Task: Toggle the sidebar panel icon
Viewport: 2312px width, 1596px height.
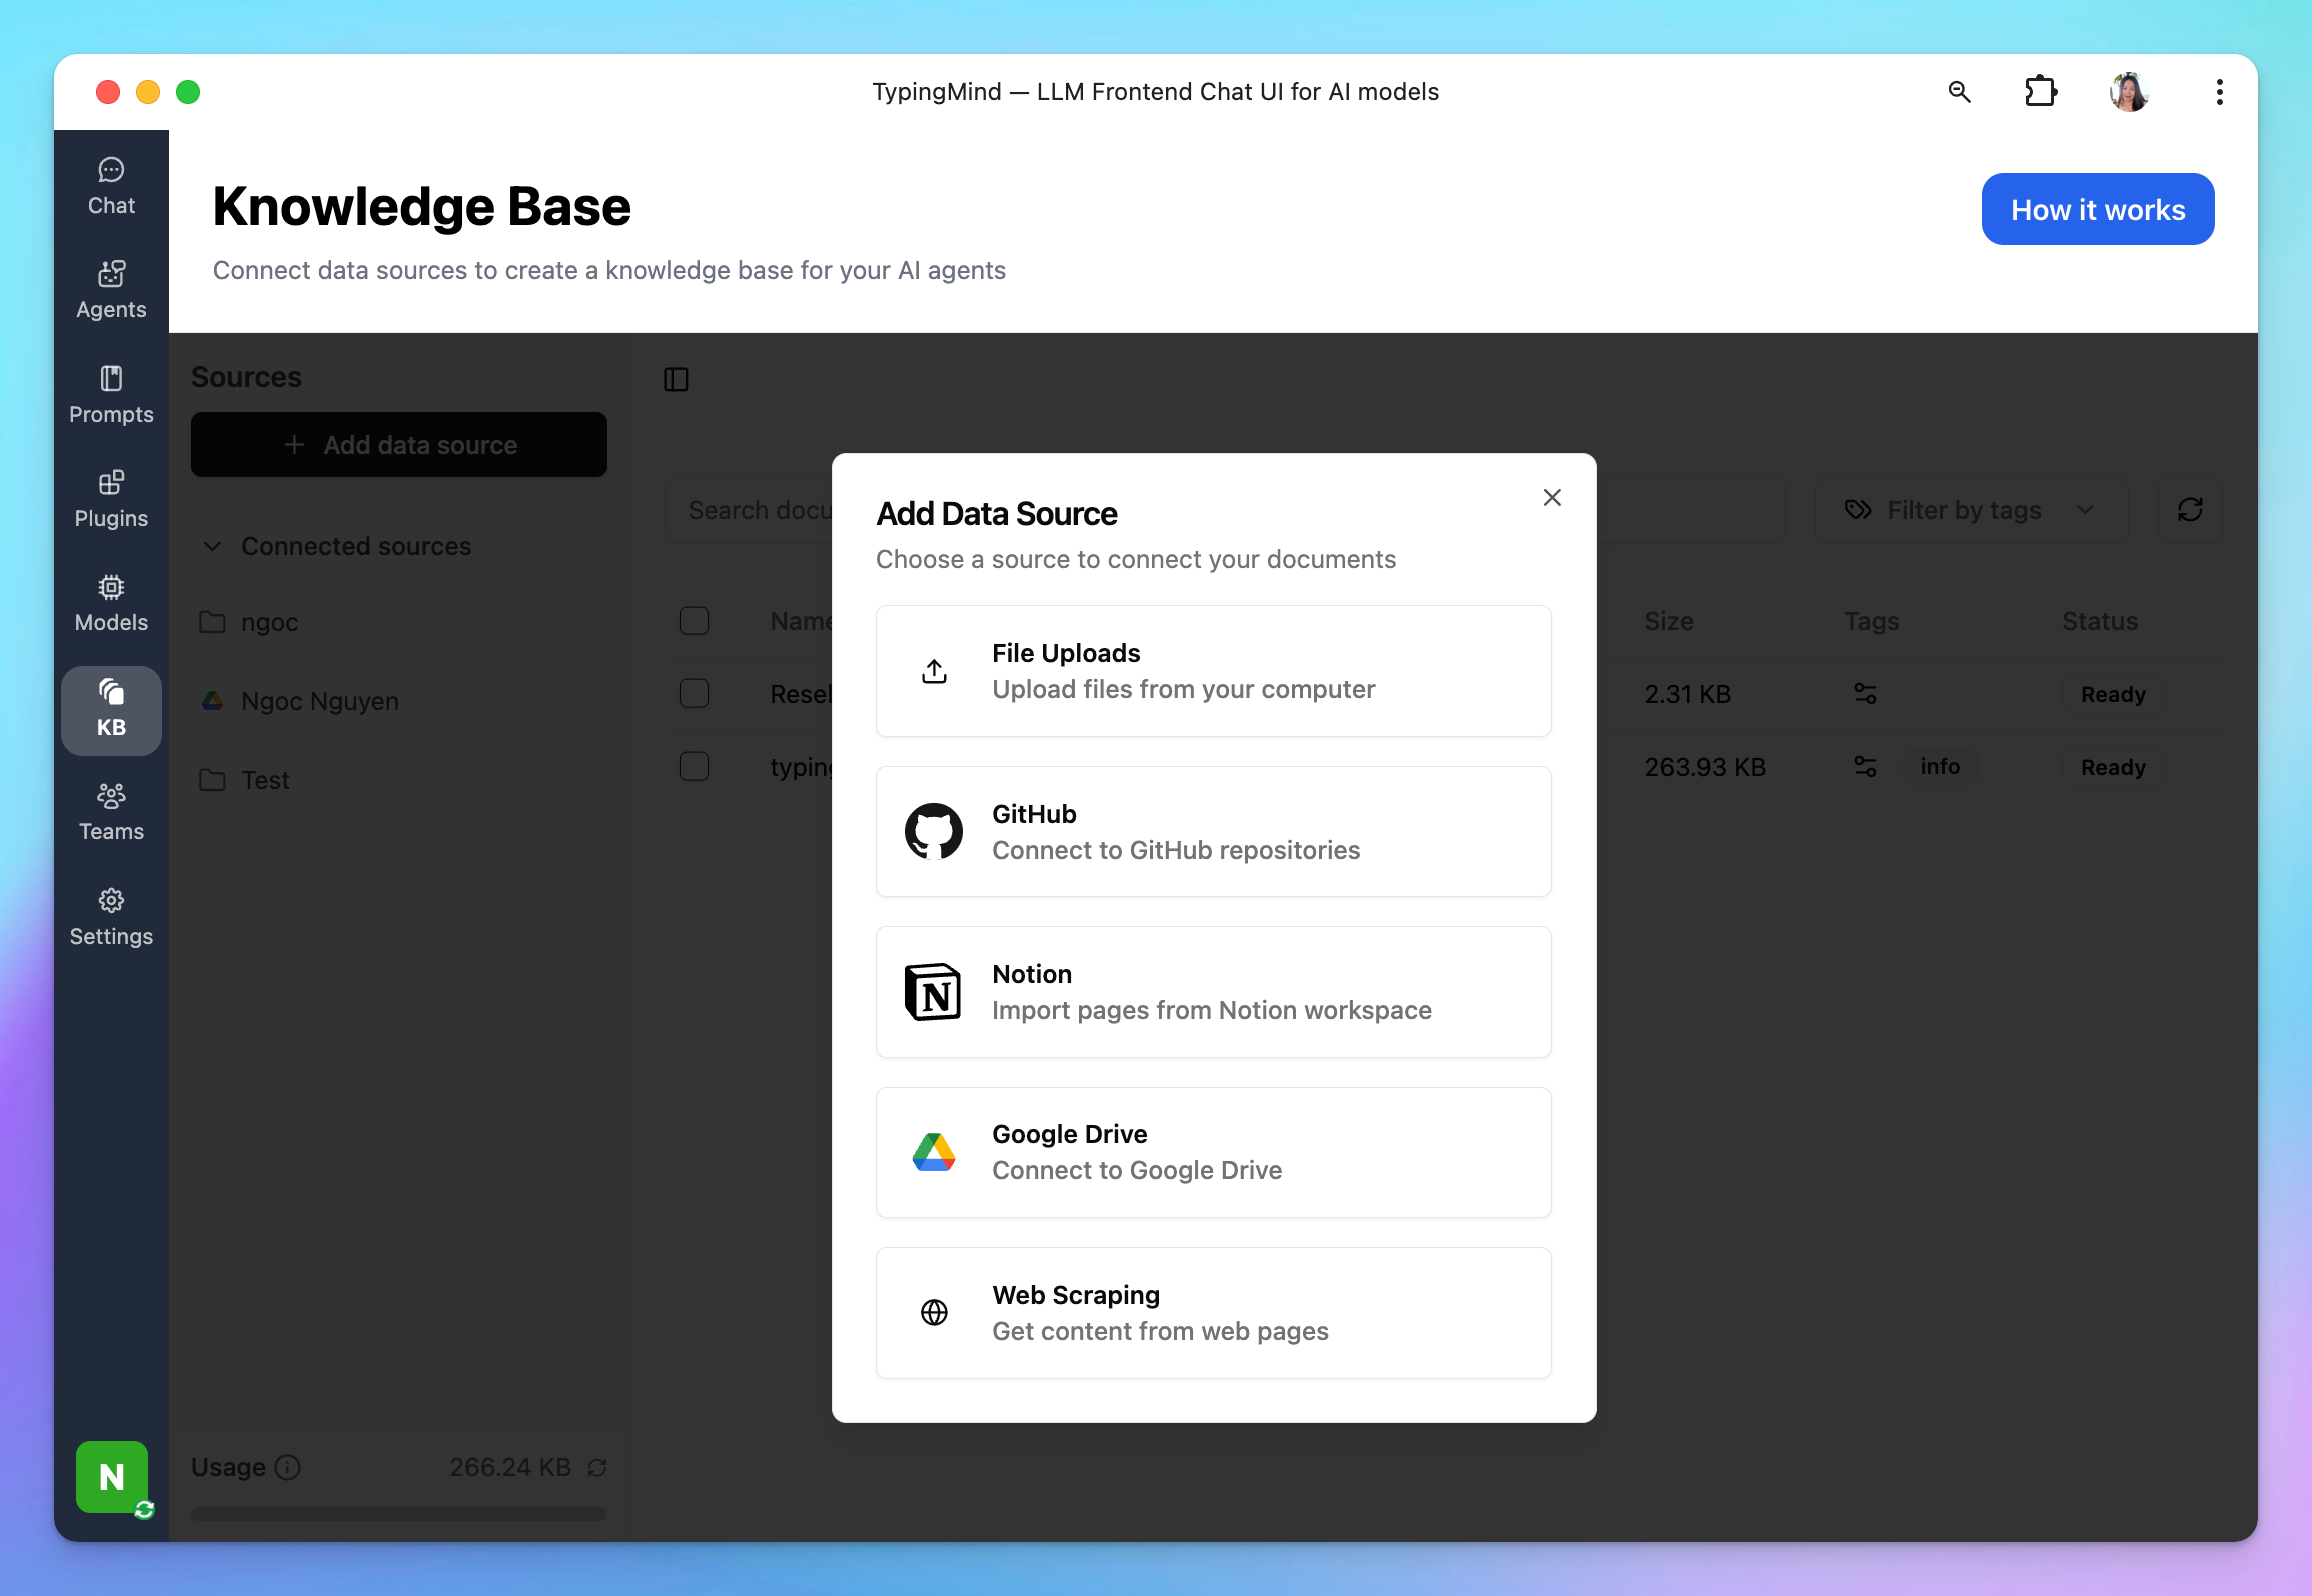Action: [x=676, y=379]
